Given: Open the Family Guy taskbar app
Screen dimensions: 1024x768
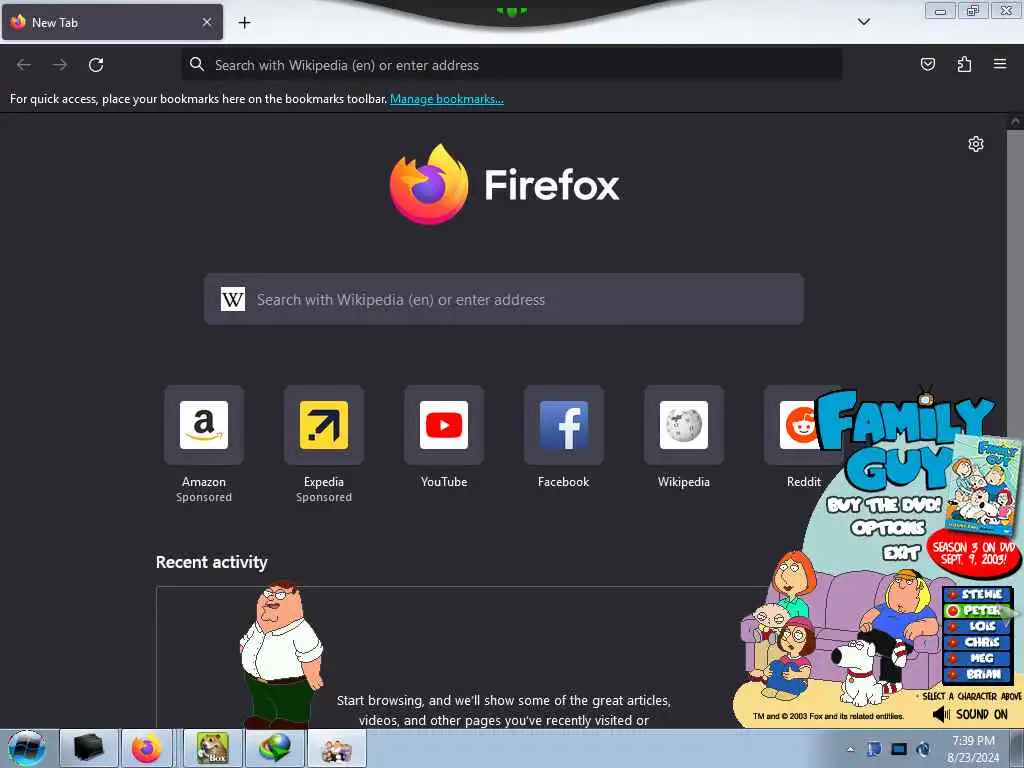Looking at the screenshot, I should (x=336, y=748).
